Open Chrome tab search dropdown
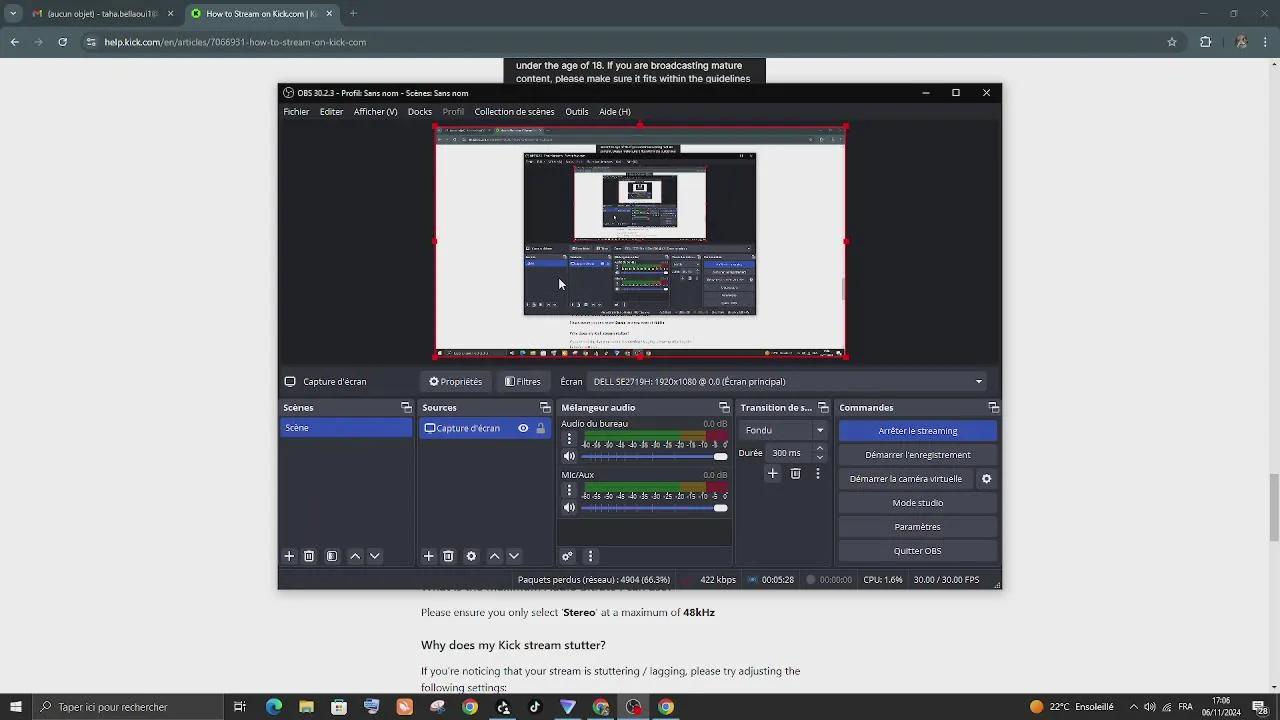Screen dimensions: 1280x720 tap(13, 14)
